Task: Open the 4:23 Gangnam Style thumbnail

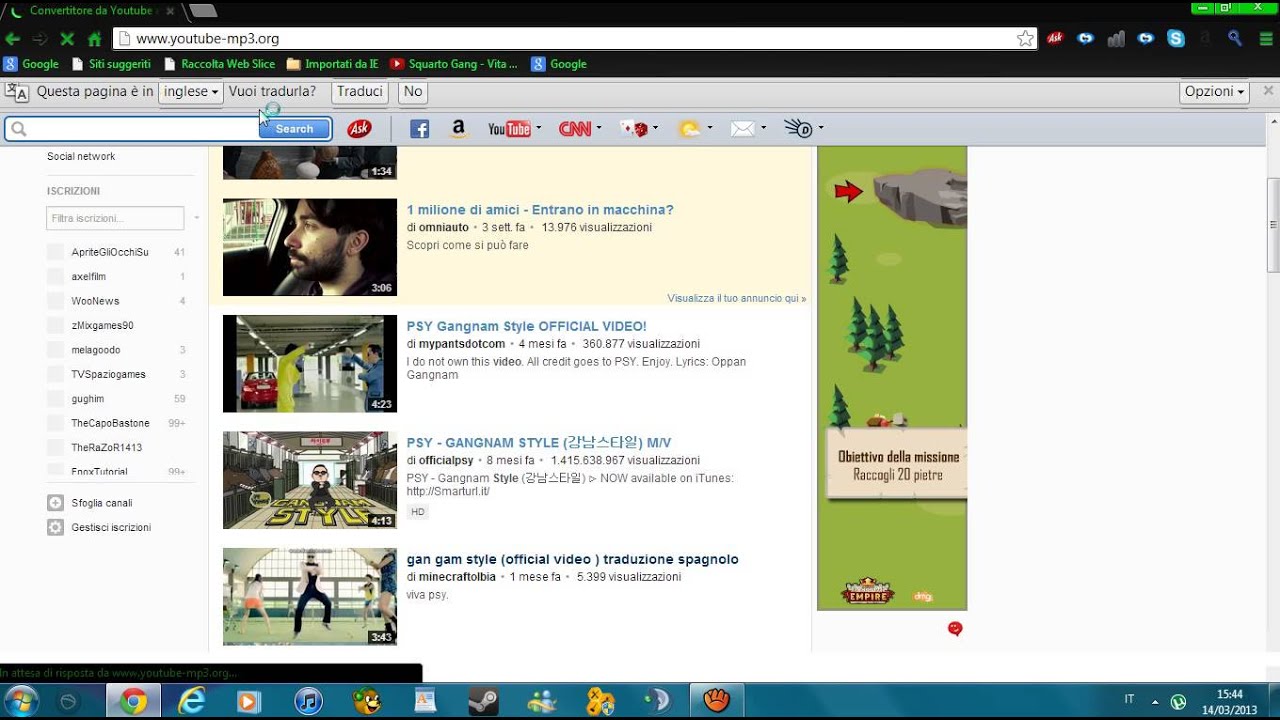Action: click(310, 364)
